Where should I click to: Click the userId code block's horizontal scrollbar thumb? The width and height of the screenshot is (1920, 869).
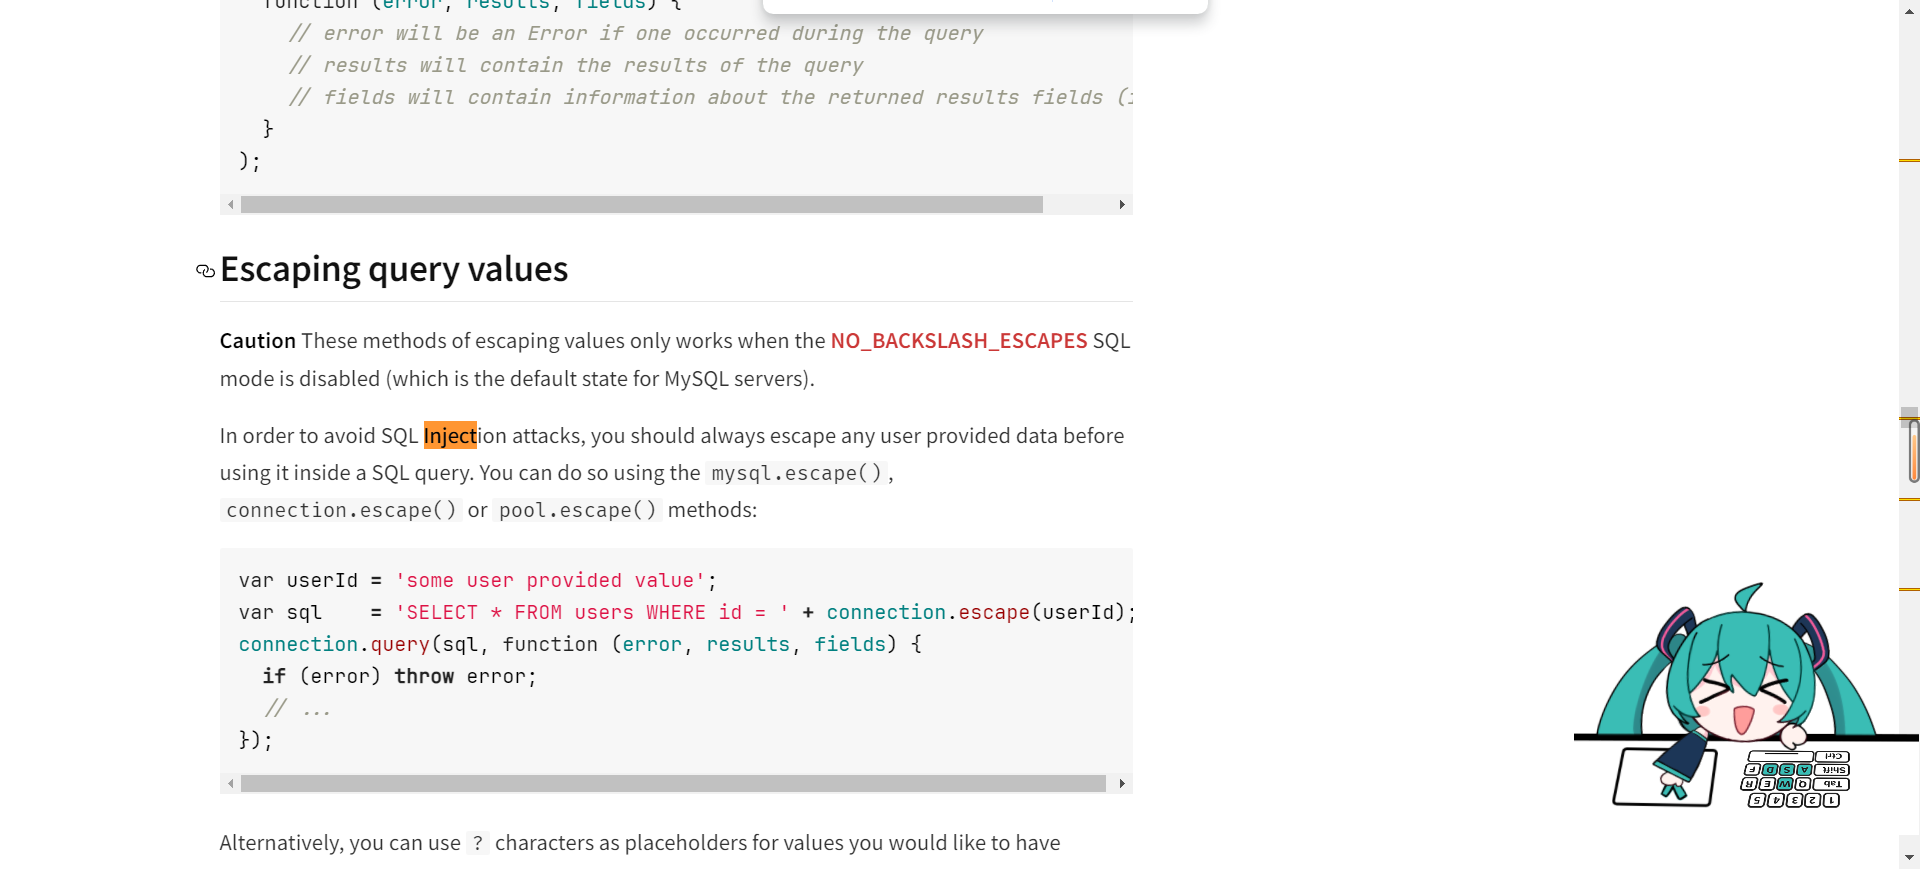[673, 784]
